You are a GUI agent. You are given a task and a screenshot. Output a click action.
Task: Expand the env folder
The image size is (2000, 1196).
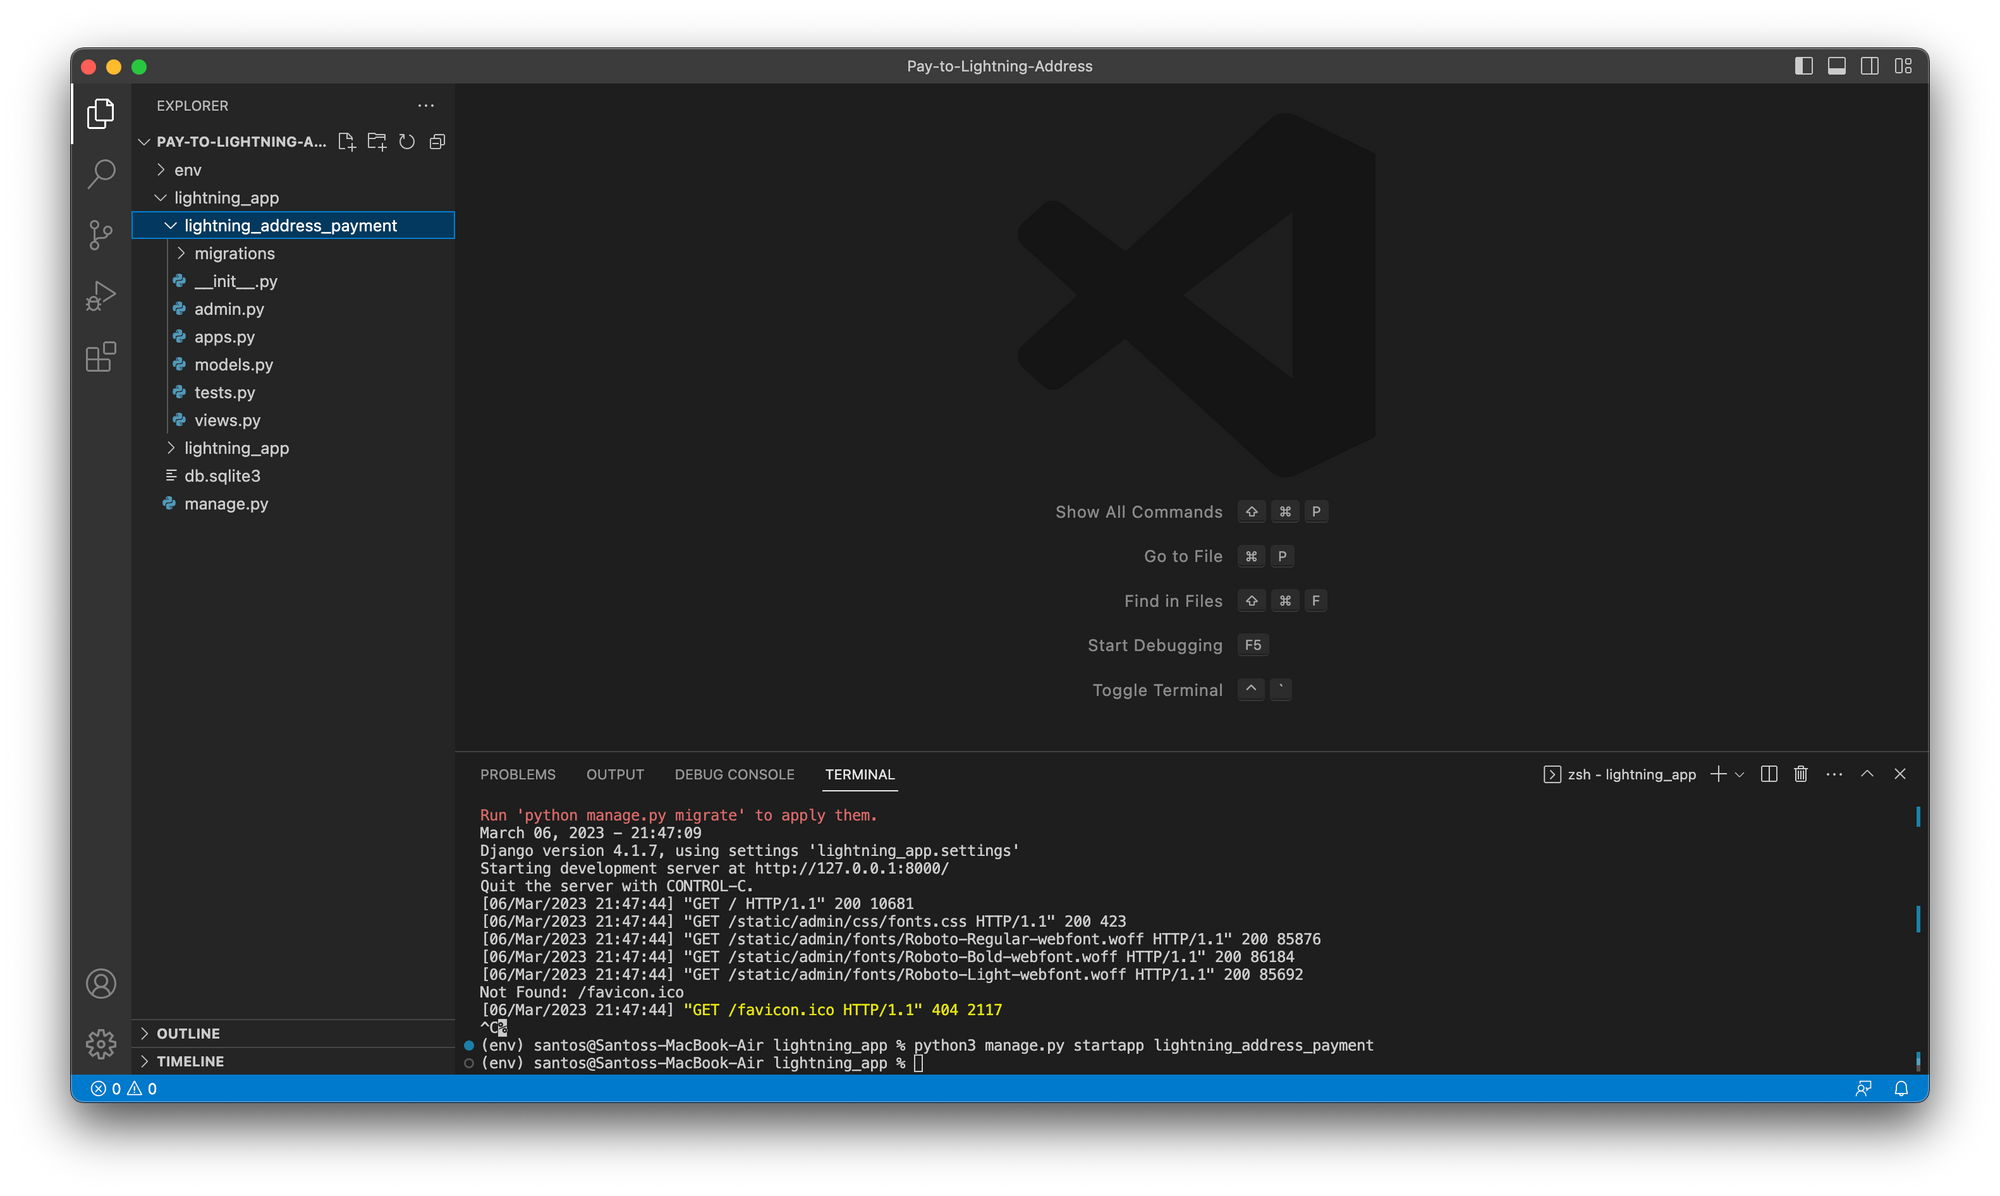pos(294,170)
